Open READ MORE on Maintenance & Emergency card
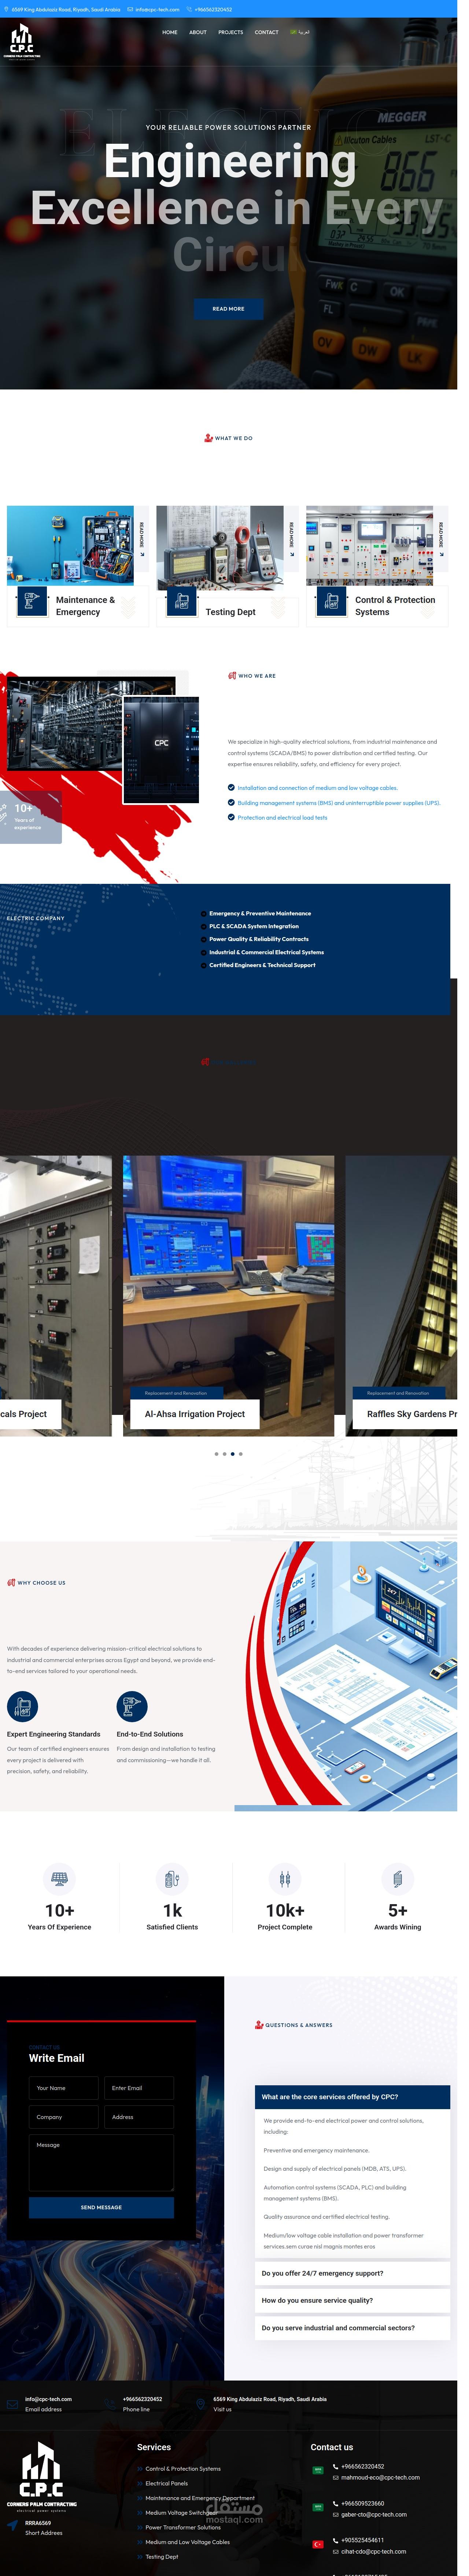469x2576 pixels. 142,539
